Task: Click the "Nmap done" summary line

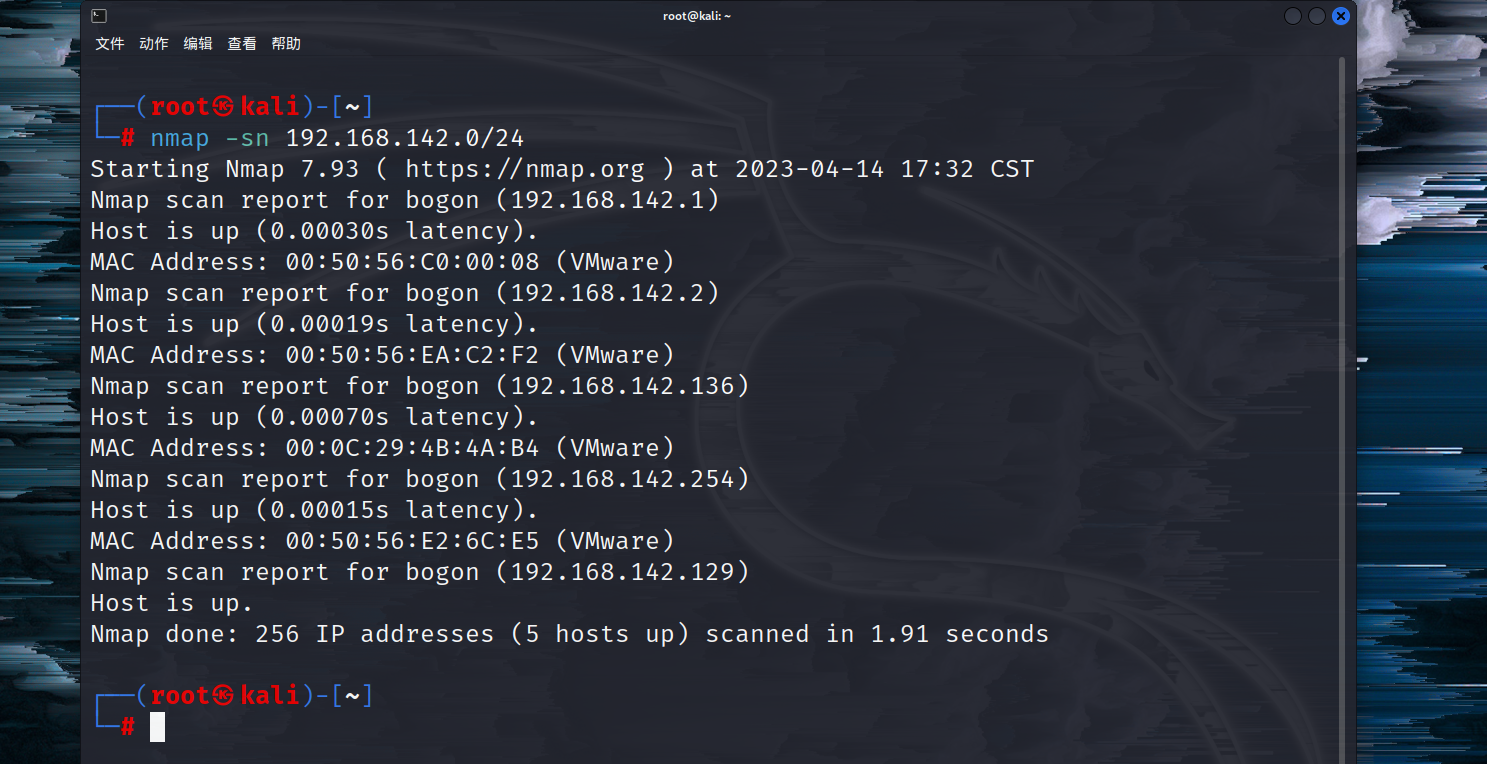Action: tap(569, 634)
